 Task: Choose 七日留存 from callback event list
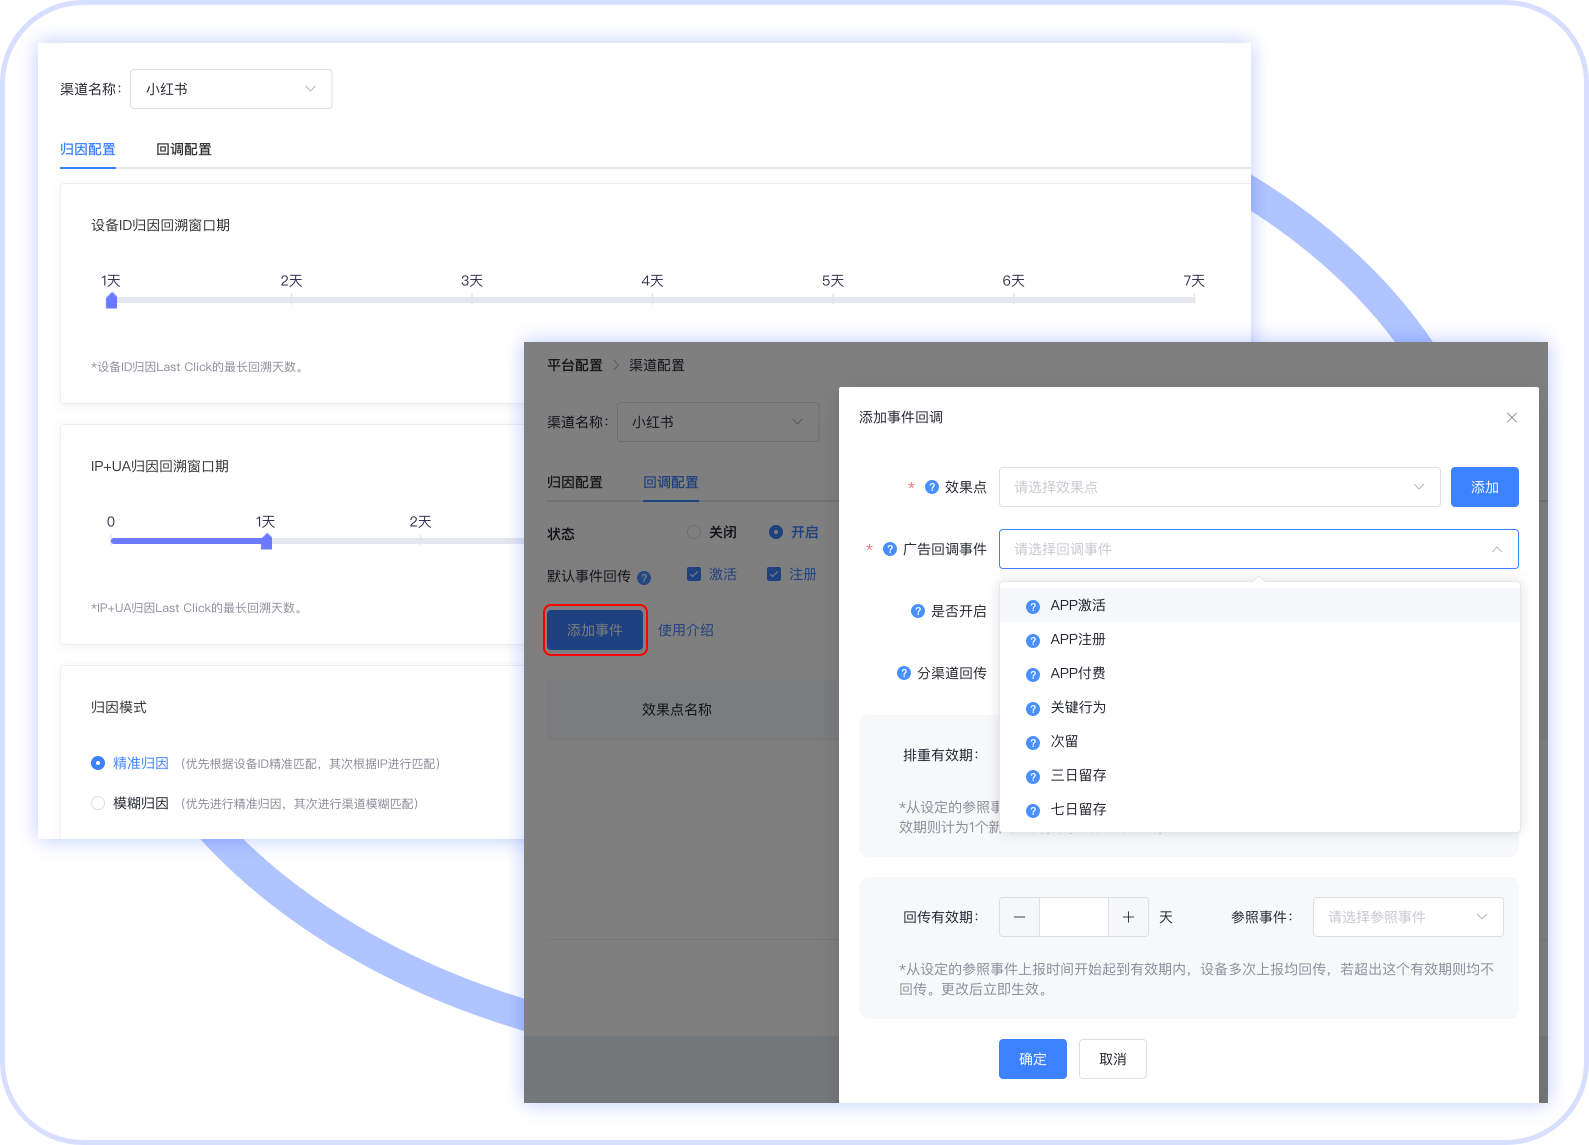[1260, 810]
